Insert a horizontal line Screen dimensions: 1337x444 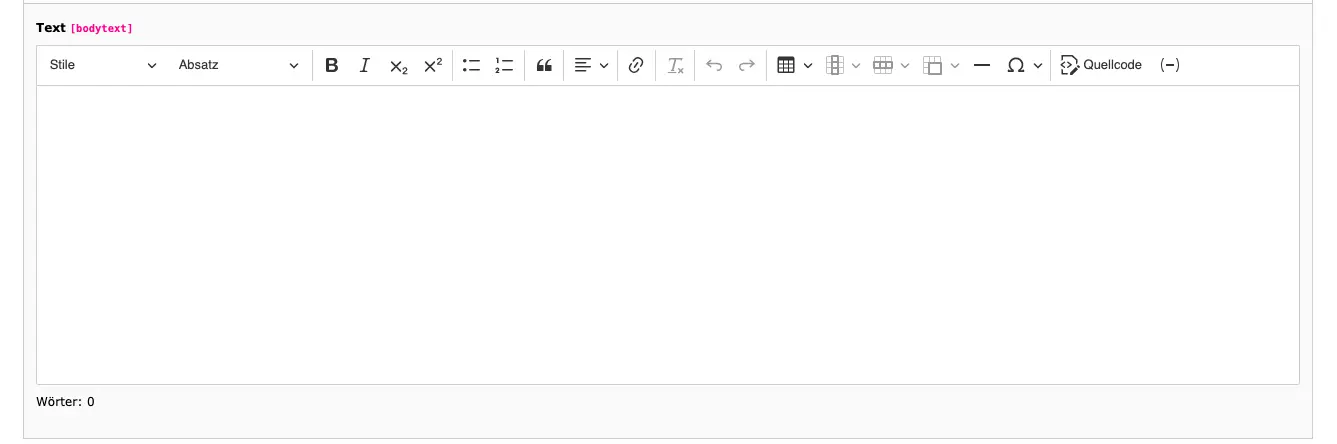(x=982, y=66)
